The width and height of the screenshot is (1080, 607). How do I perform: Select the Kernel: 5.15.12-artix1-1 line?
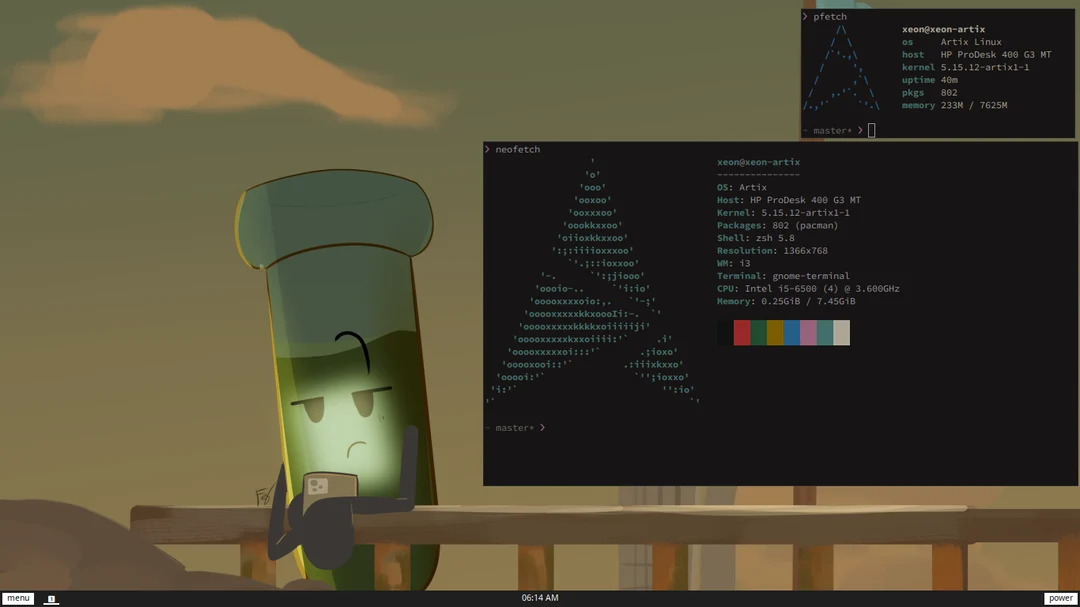782,212
